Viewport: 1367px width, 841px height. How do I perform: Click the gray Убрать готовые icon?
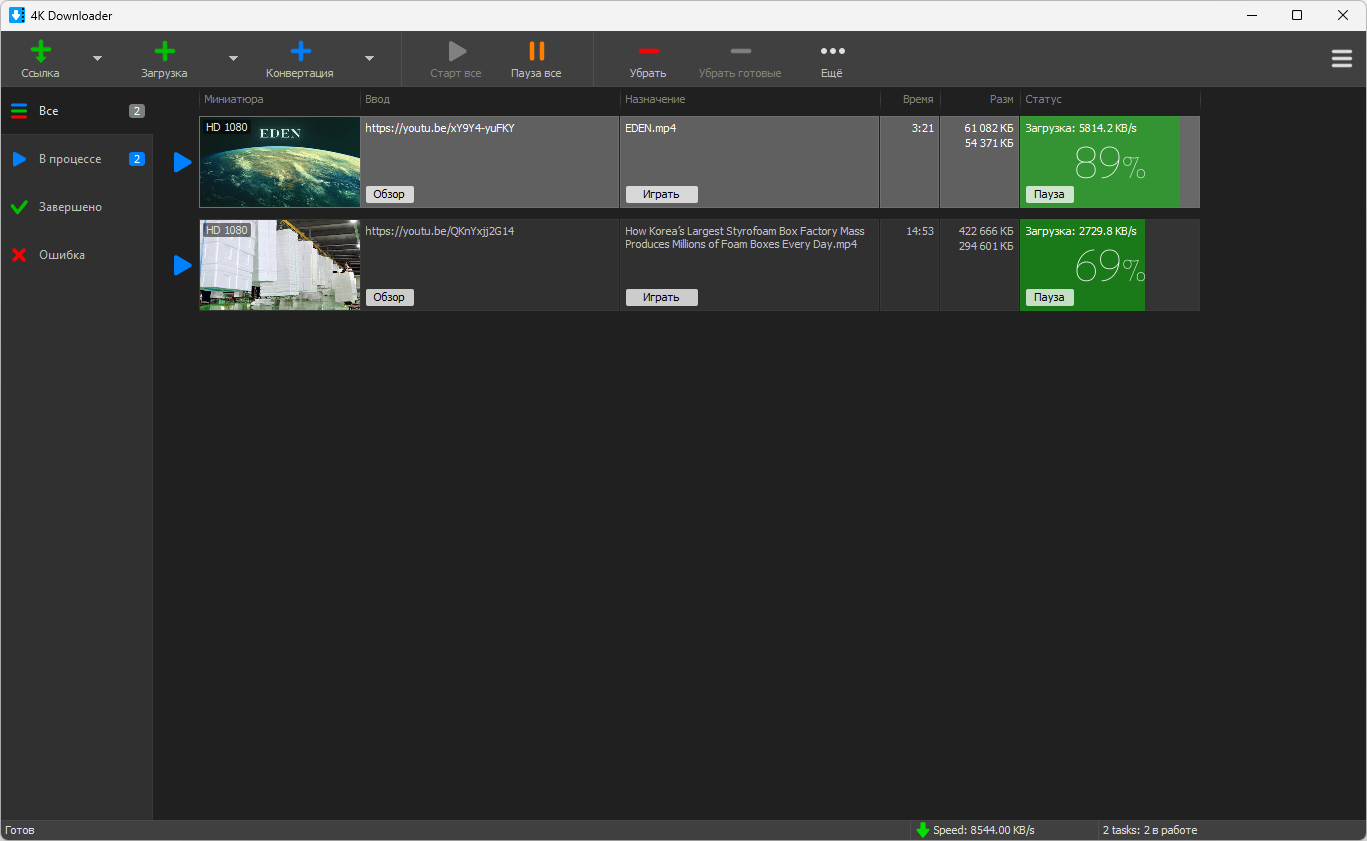click(x=741, y=51)
